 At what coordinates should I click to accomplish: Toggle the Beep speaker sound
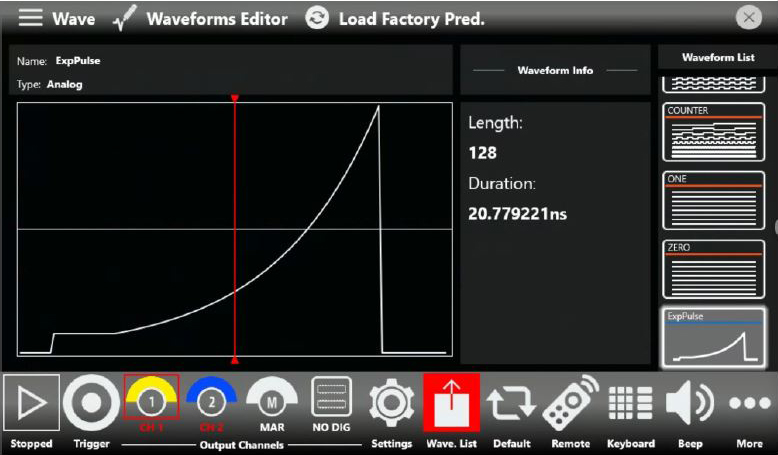point(690,402)
